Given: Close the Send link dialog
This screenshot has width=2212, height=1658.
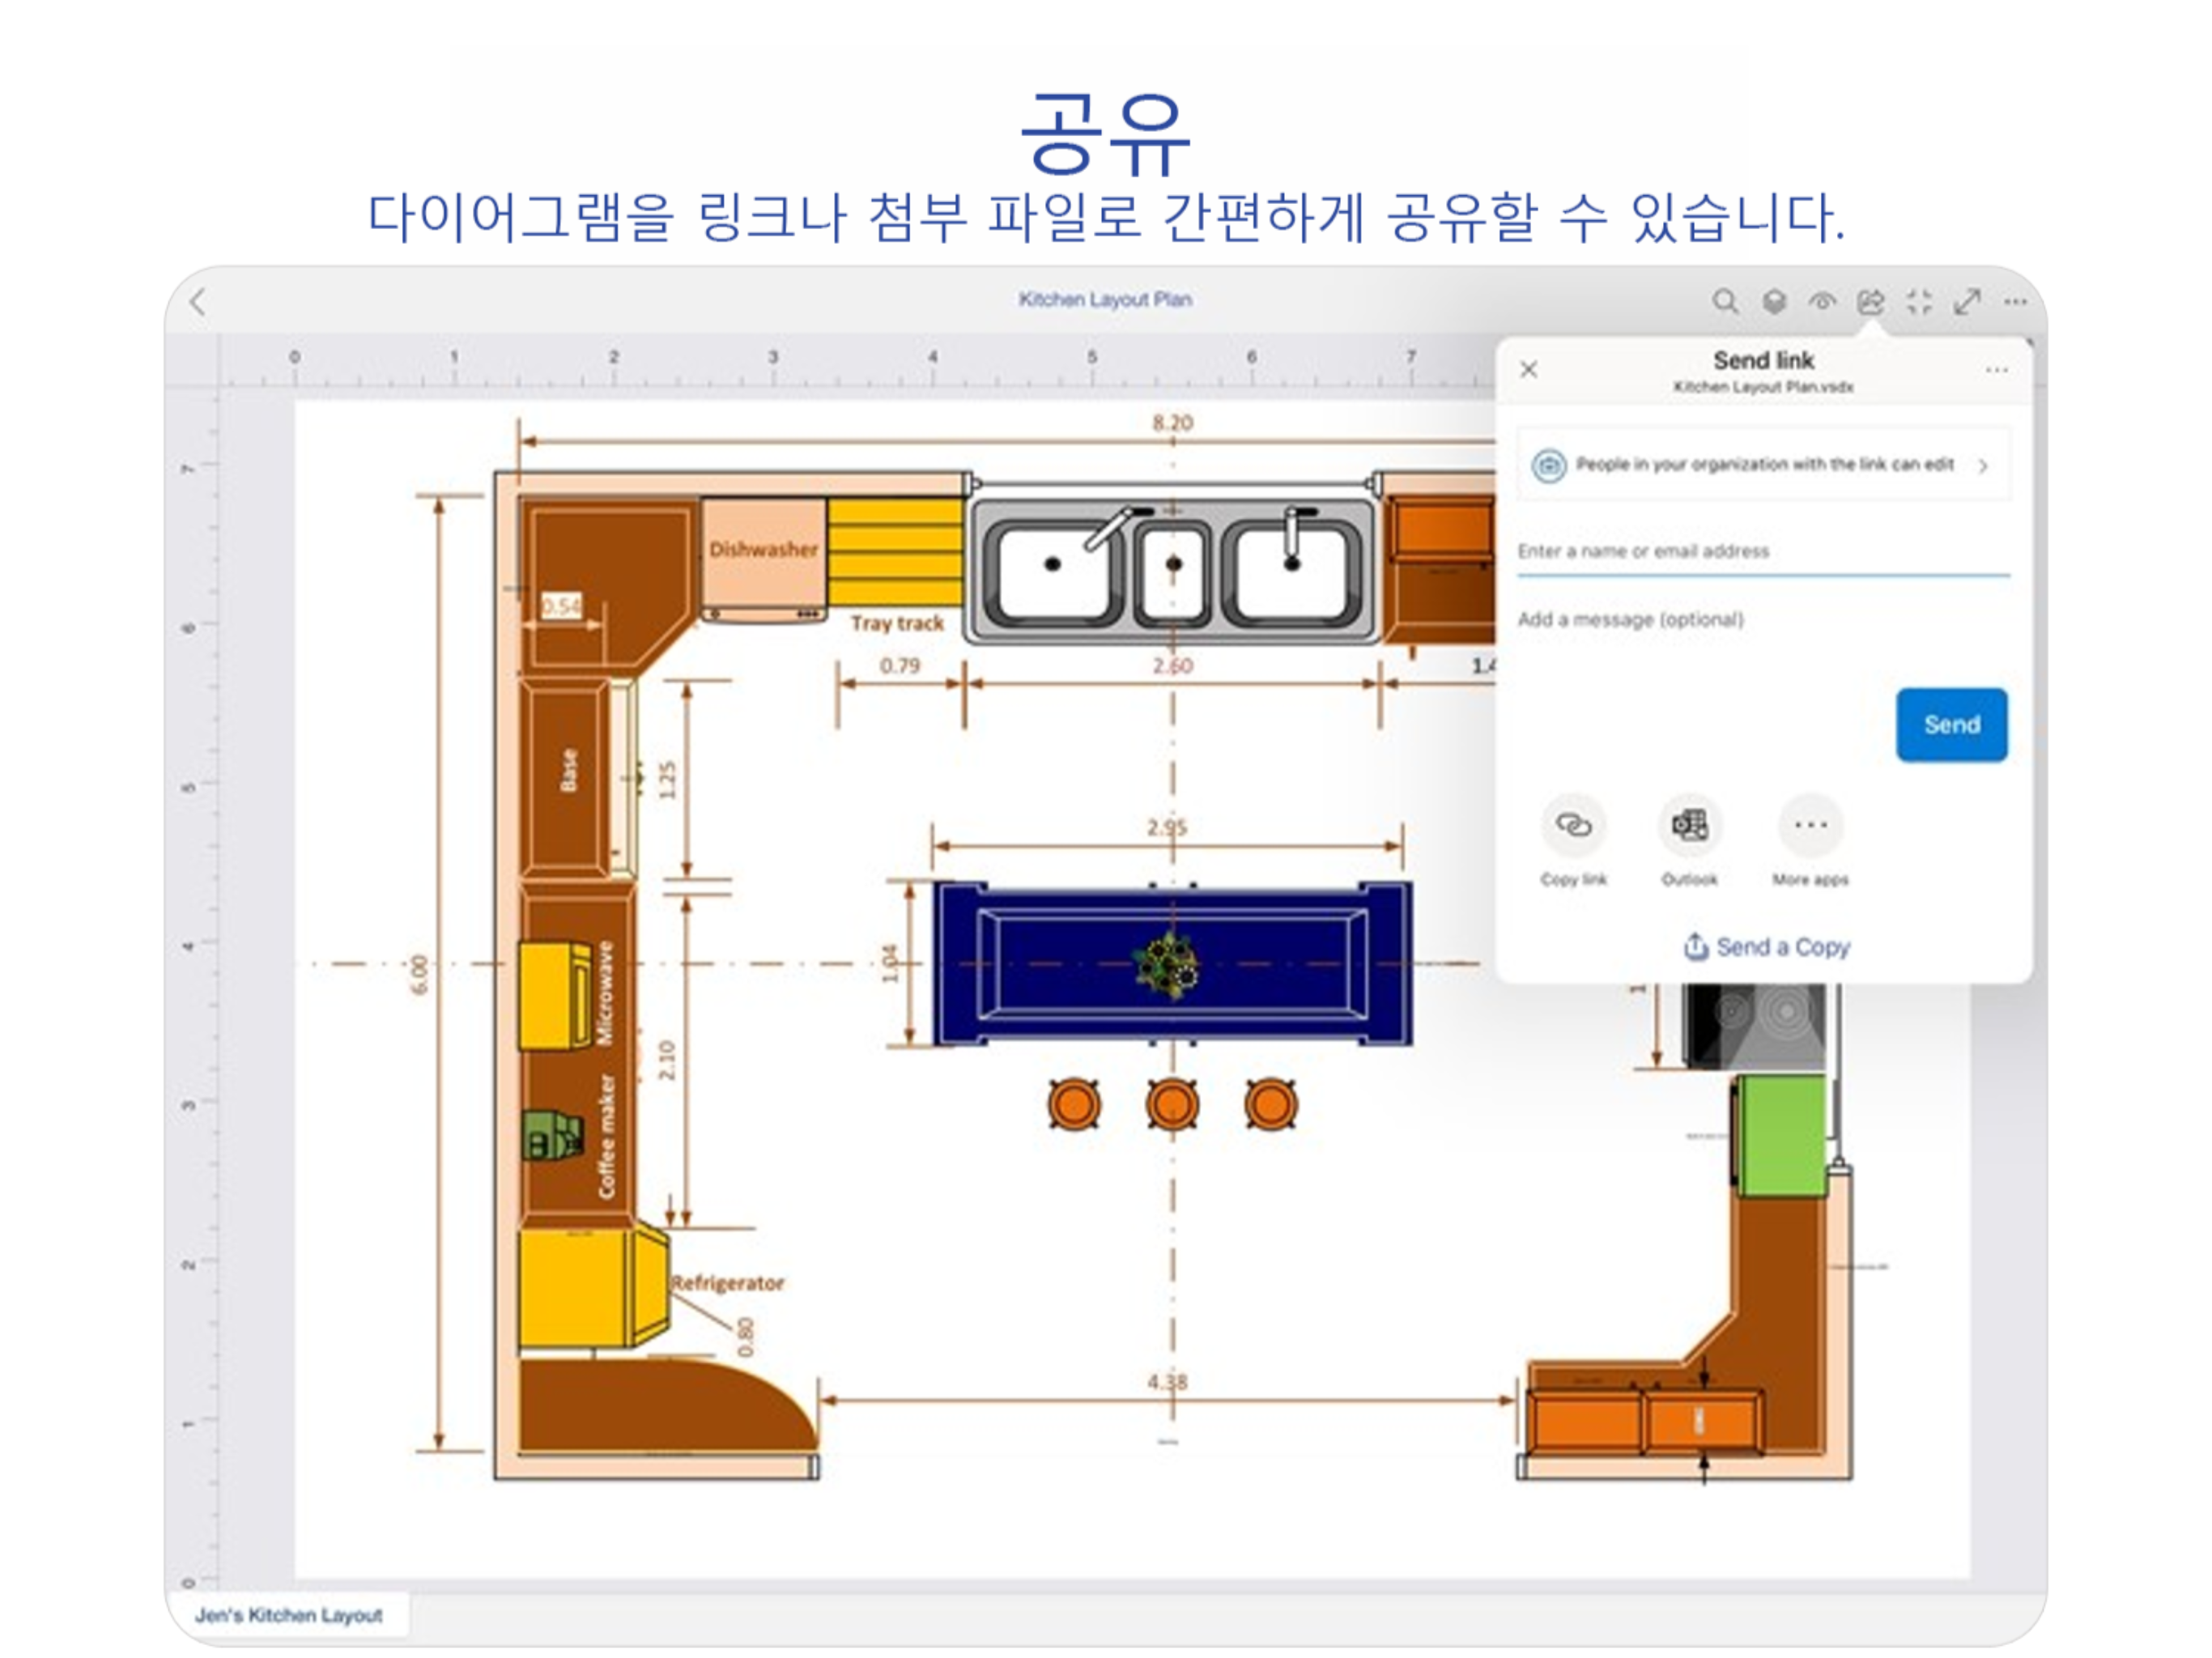Looking at the screenshot, I should click(1530, 369).
